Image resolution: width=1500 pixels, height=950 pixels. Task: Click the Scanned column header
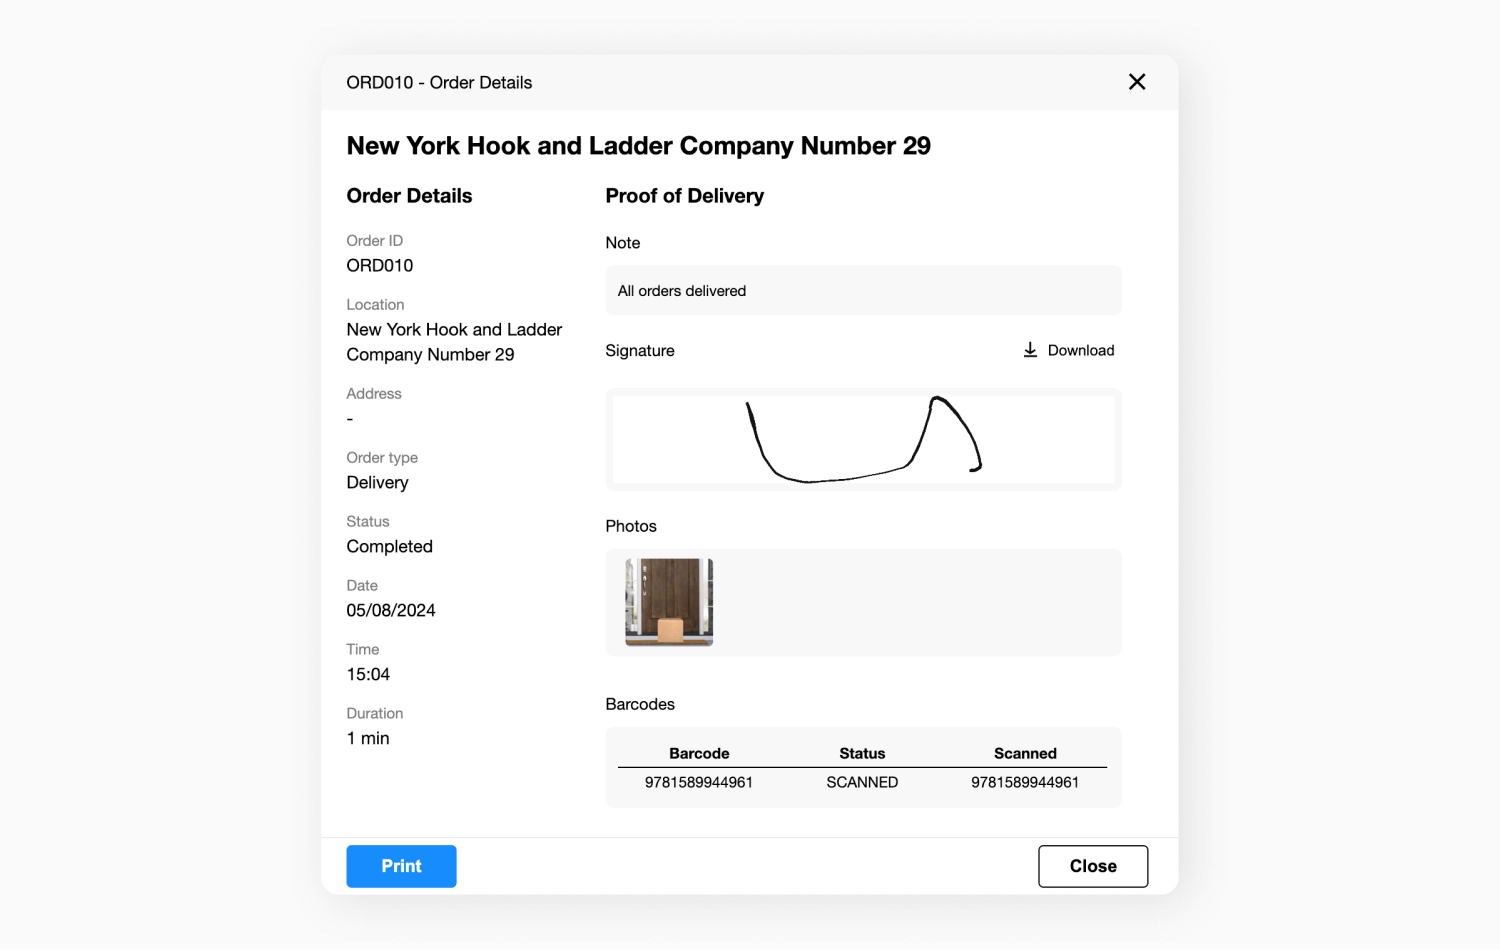pyautogui.click(x=1025, y=753)
